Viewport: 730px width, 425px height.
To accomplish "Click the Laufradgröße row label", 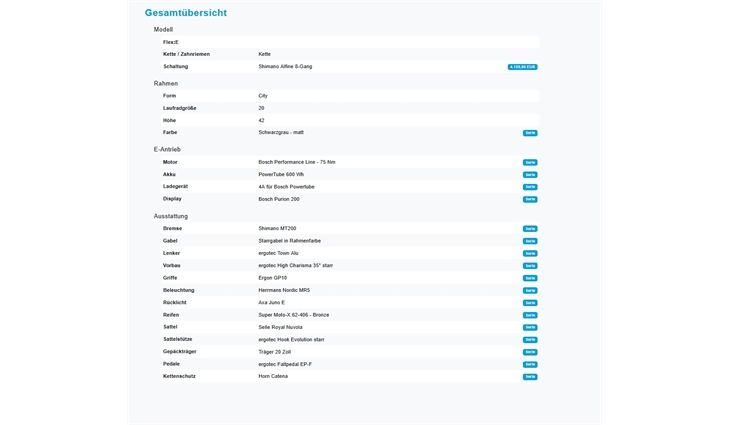I will click(178, 108).
